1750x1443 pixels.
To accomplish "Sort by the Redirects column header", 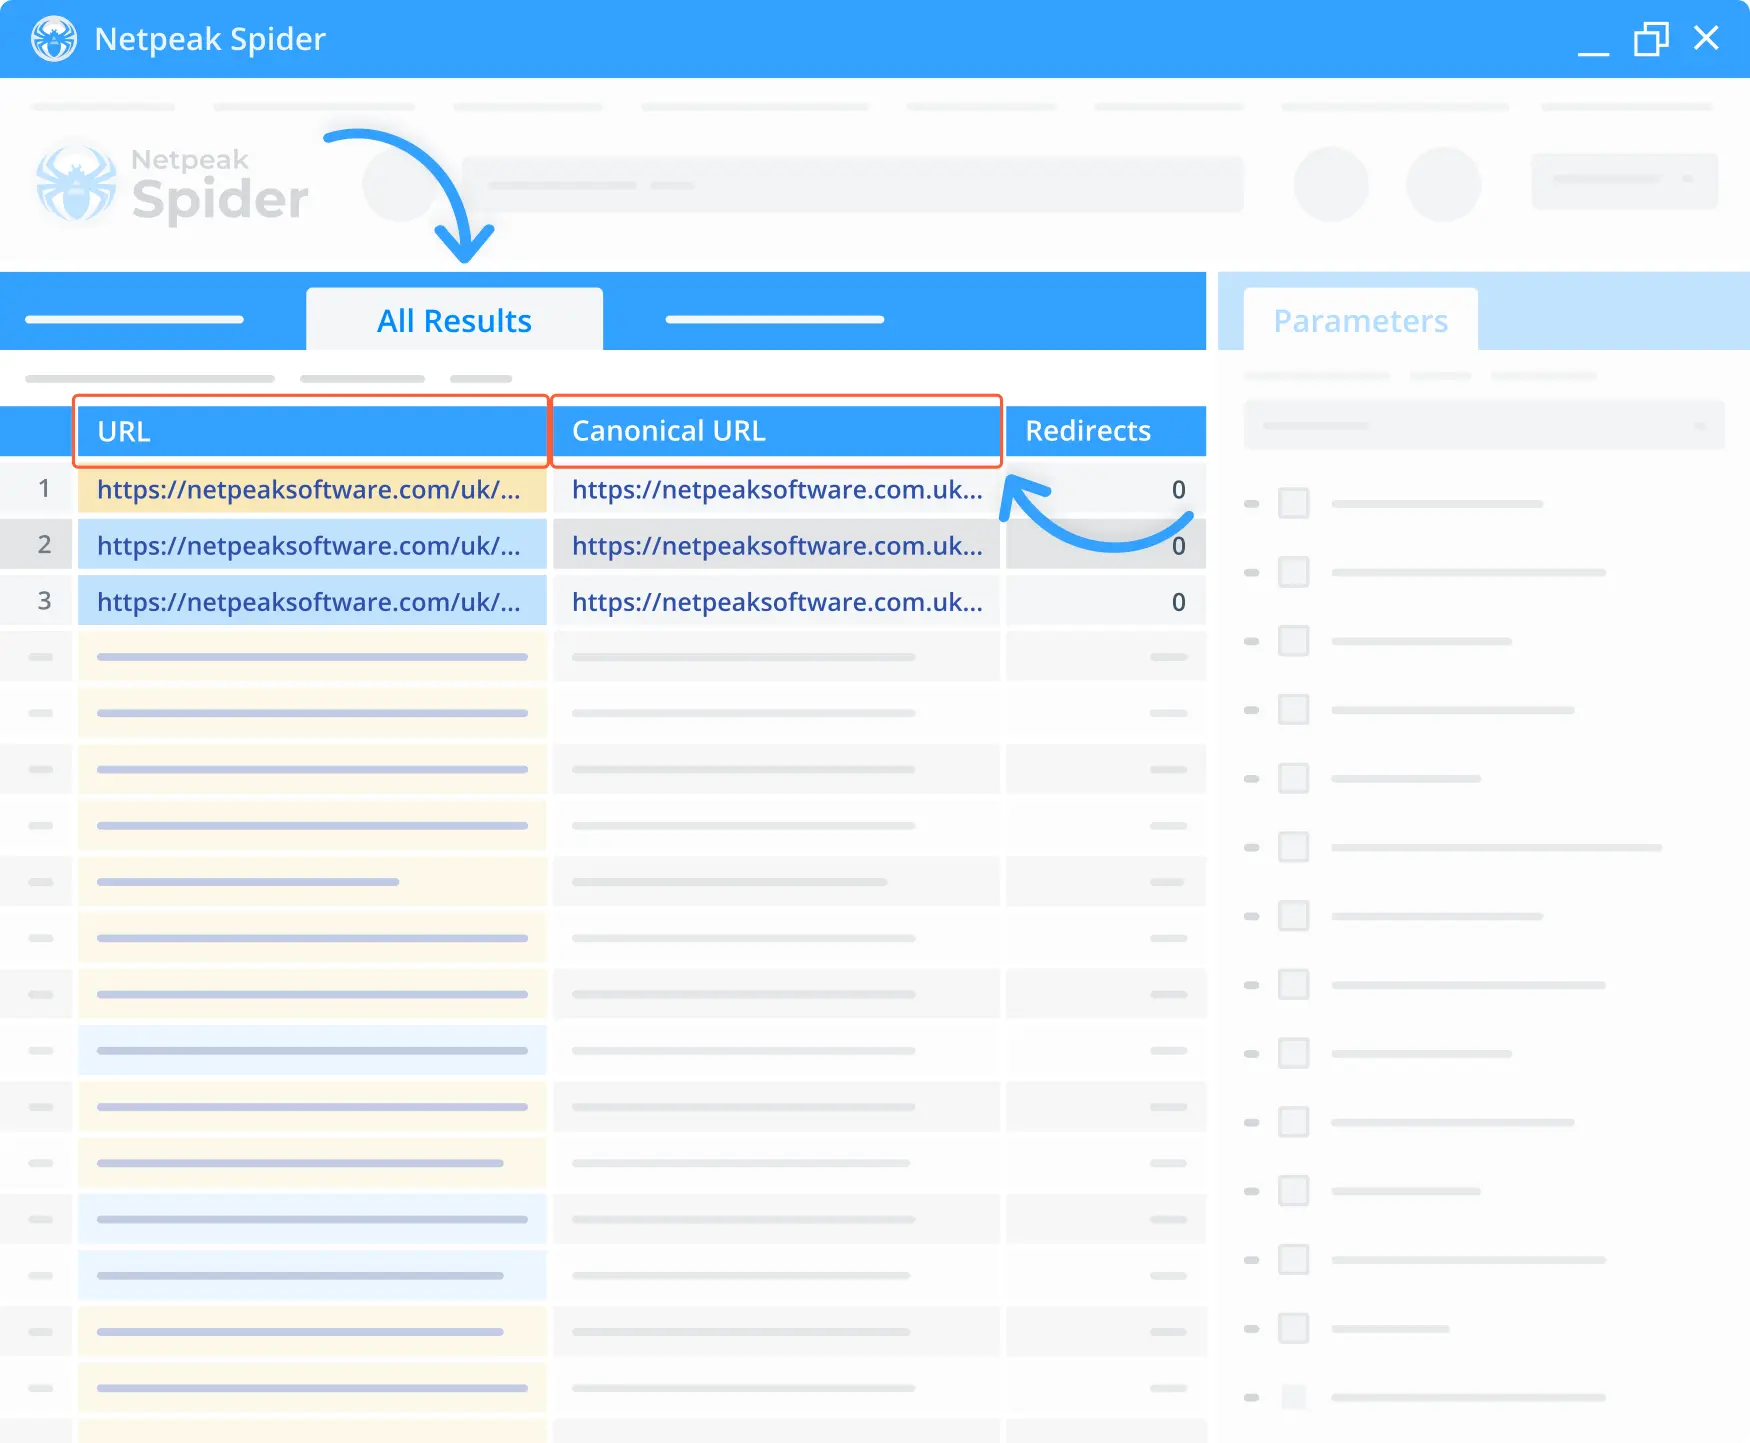I will [x=1106, y=431].
